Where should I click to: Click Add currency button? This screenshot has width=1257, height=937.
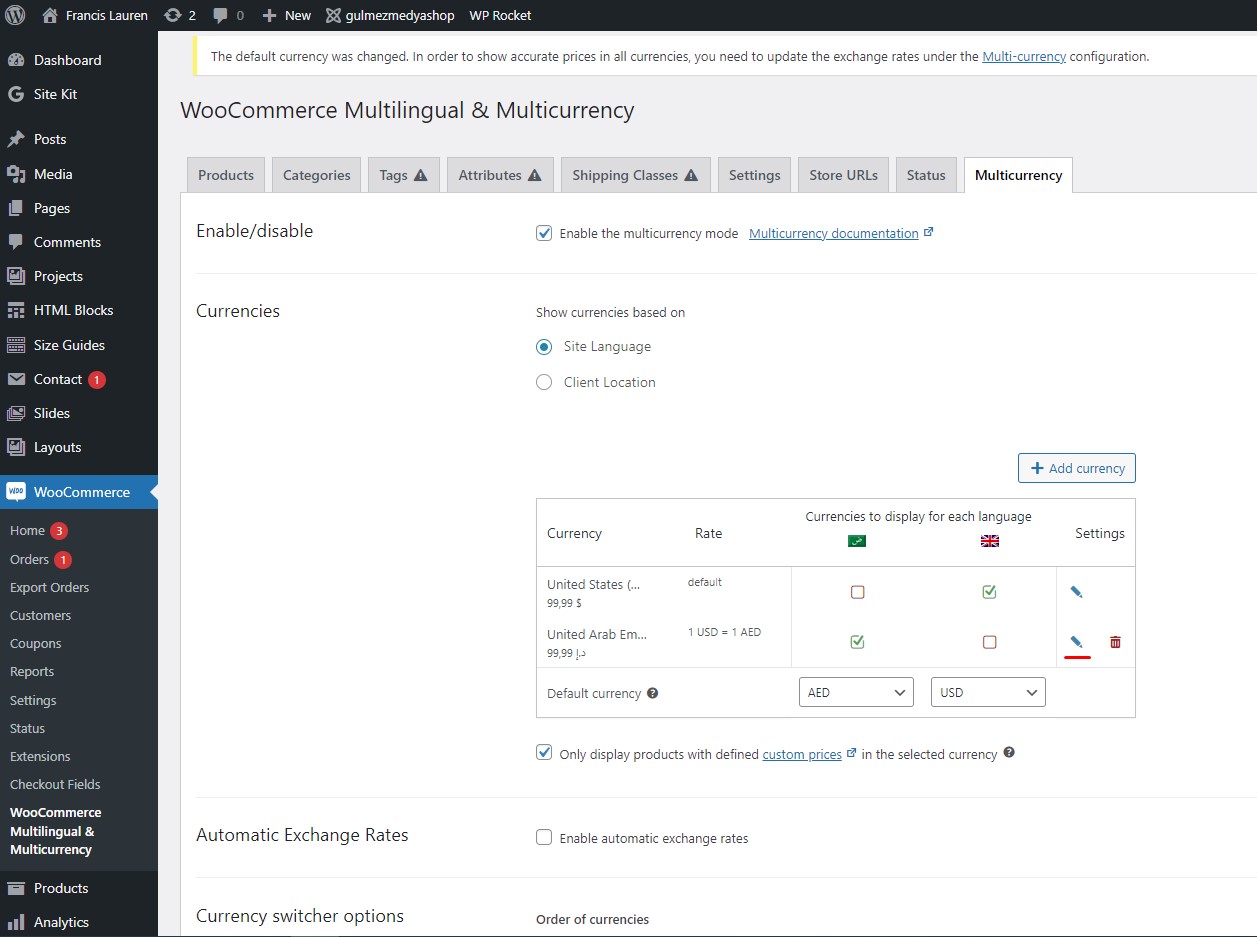coord(1077,468)
